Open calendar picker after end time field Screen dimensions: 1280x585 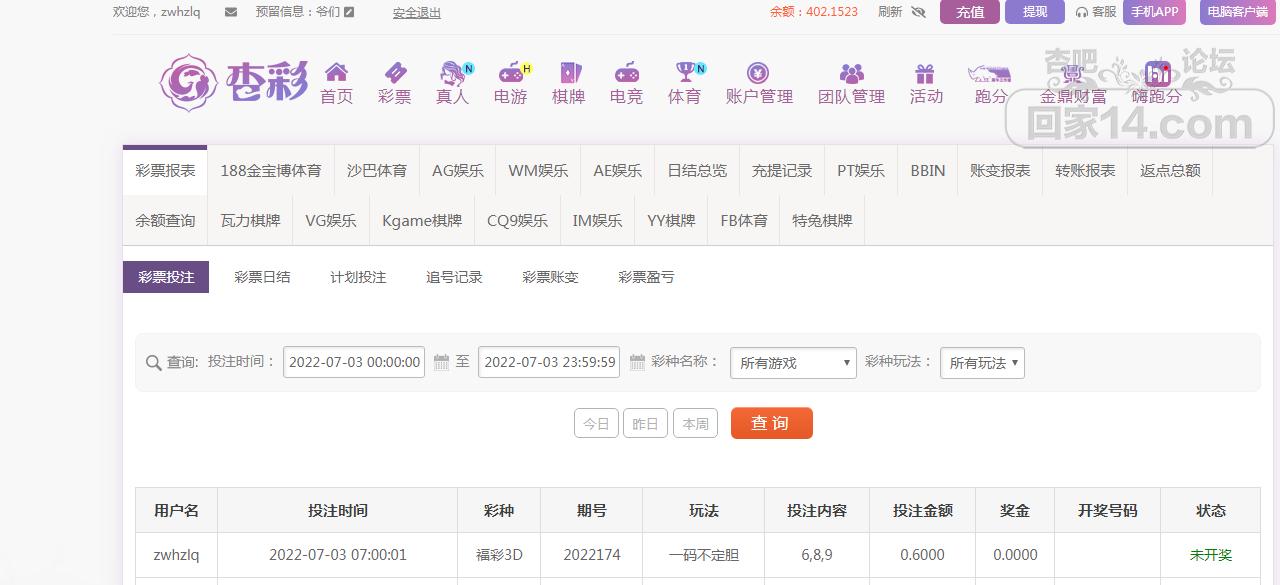click(636, 363)
